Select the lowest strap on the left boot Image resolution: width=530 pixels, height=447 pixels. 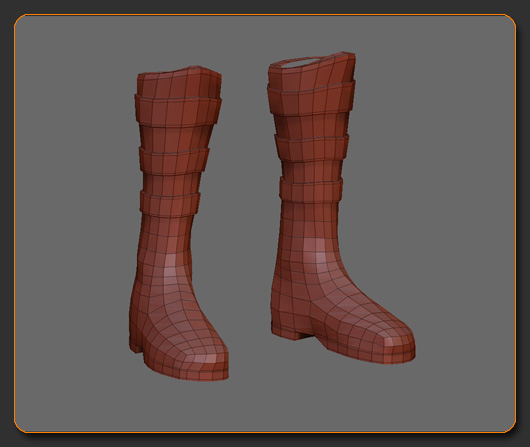pyautogui.click(x=170, y=204)
